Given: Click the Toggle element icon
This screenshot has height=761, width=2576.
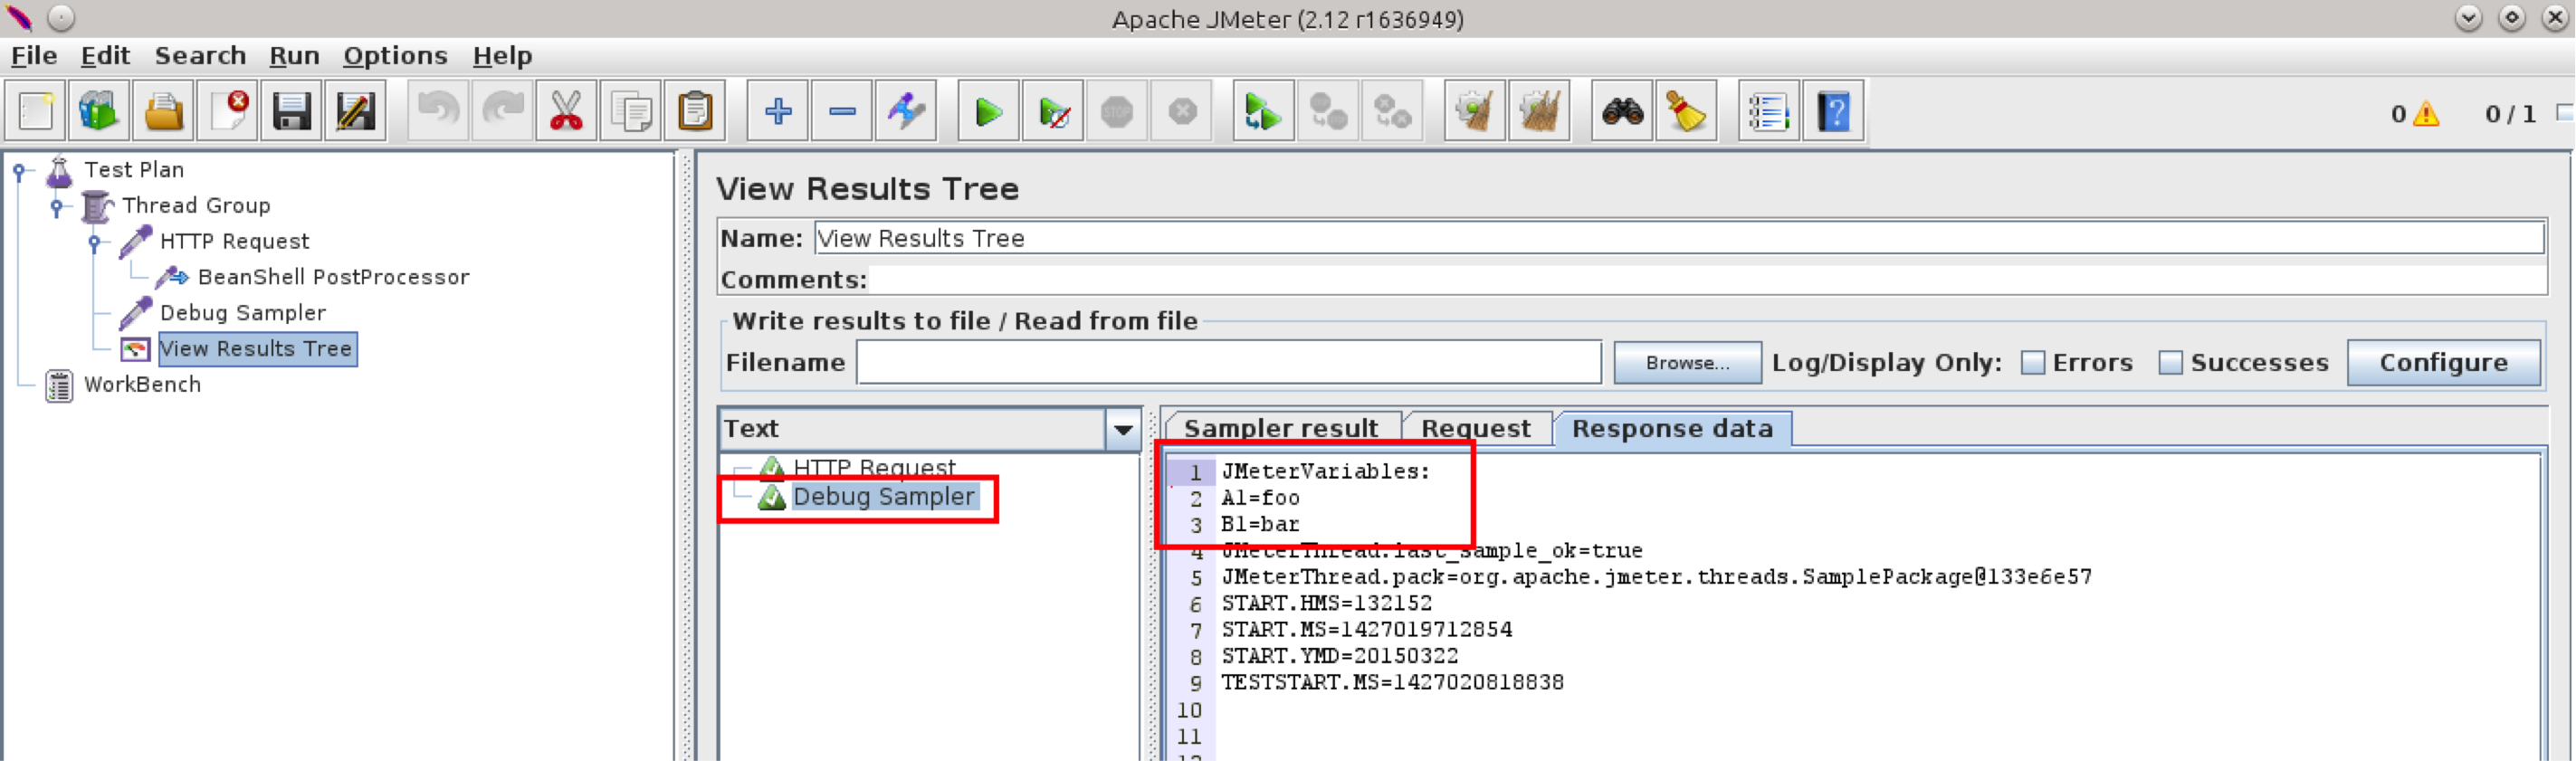Looking at the screenshot, I should 906,111.
